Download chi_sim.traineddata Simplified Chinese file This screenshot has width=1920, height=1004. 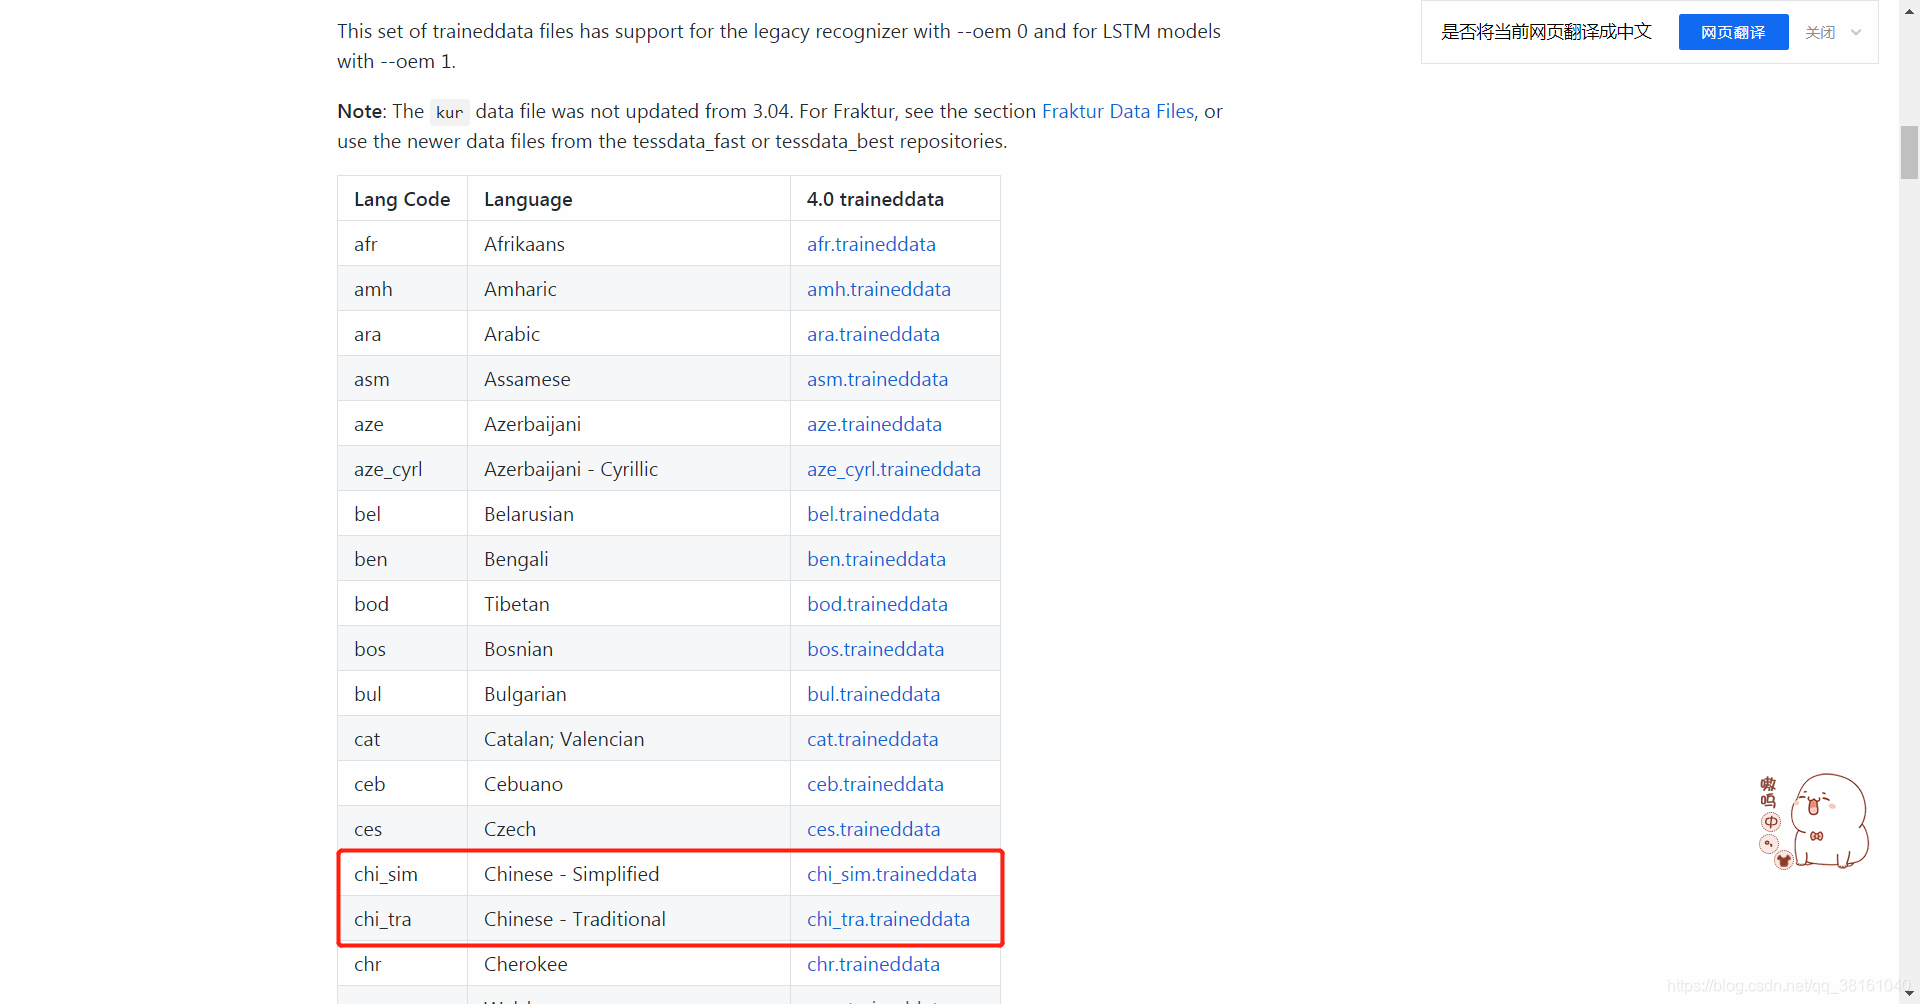[x=891, y=874]
